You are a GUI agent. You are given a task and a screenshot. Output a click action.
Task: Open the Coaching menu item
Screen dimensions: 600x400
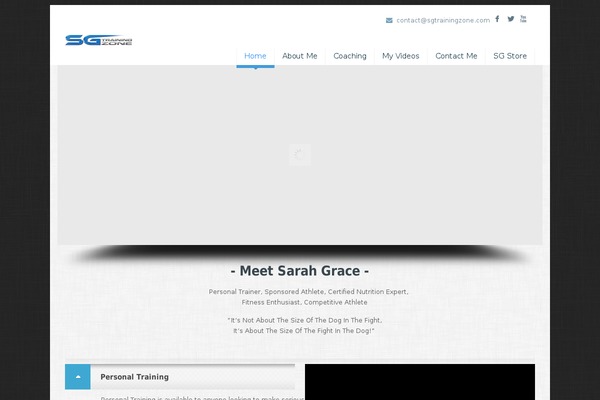pyautogui.click(x=350, y=56)
